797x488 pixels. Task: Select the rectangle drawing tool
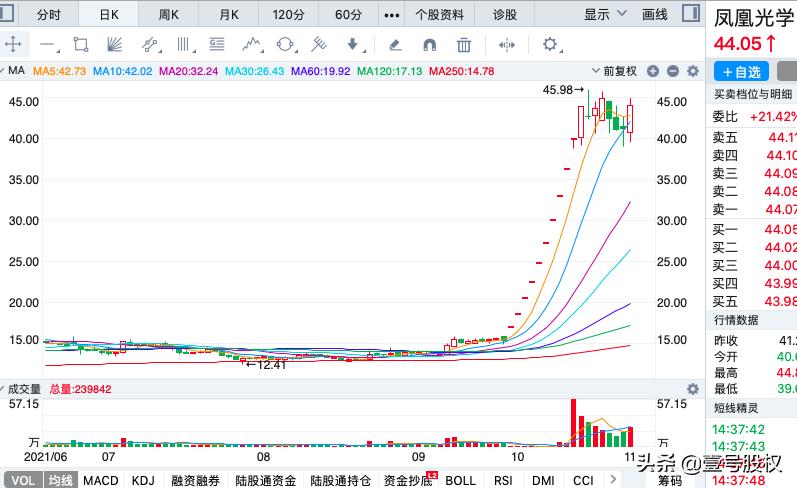81,44
